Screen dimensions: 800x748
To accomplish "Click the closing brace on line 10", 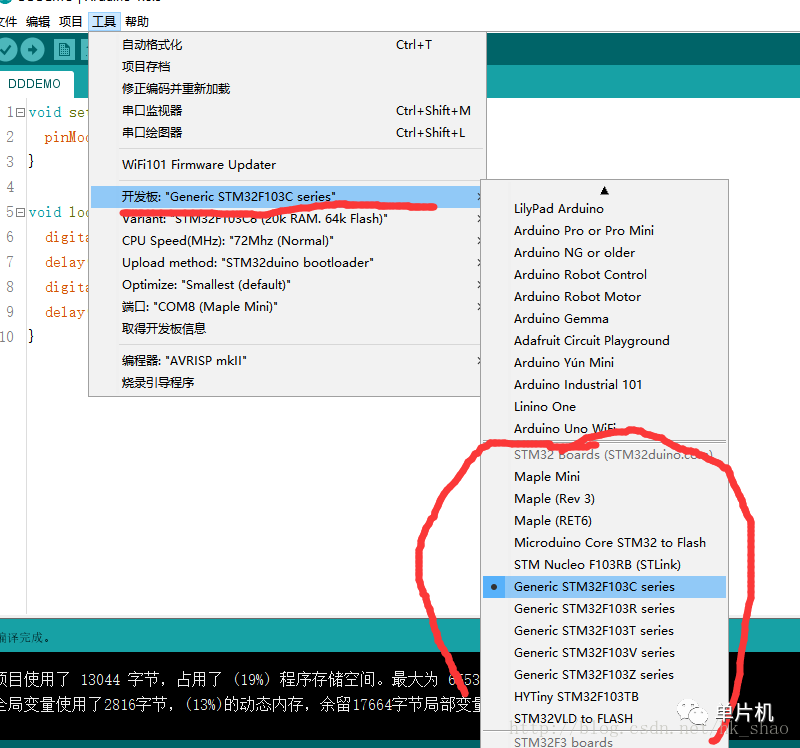I will pyautogui.click(x=32, y=336).
